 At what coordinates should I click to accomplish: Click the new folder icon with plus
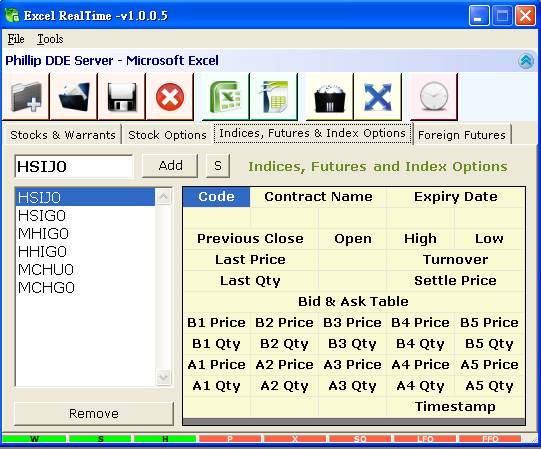(x=26, y=97)
